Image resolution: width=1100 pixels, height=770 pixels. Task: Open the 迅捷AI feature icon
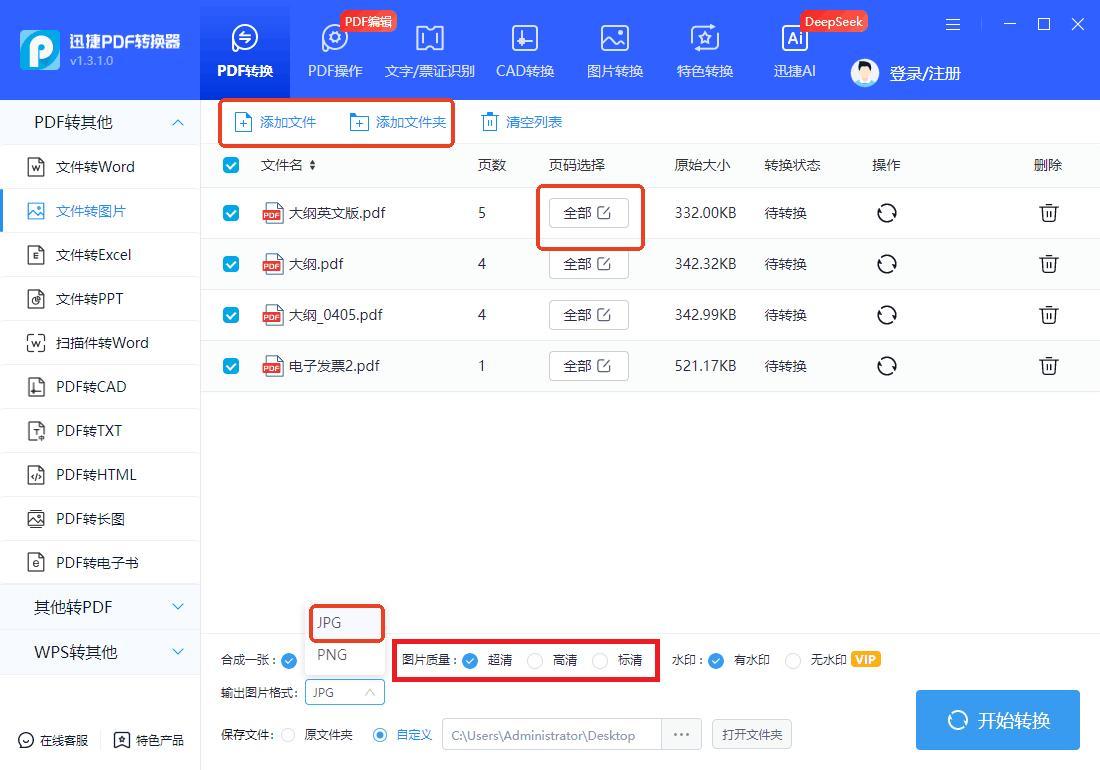(795, 39)
